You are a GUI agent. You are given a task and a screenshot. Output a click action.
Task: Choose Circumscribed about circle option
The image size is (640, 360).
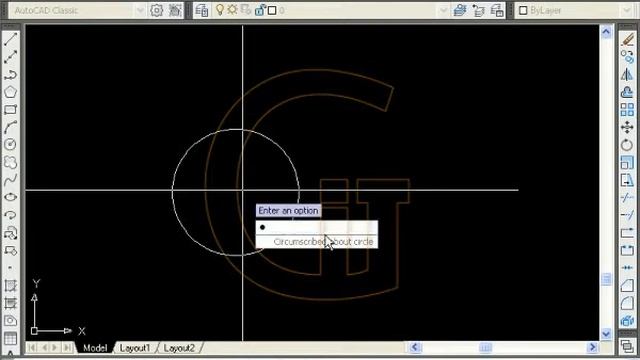pyautogui.click(x=317, y=242)
